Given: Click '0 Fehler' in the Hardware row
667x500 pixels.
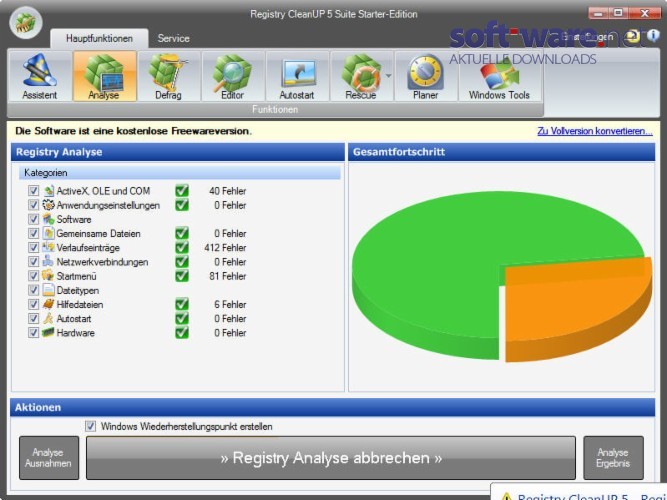Looking at the screenshot, I should point(230,333).
